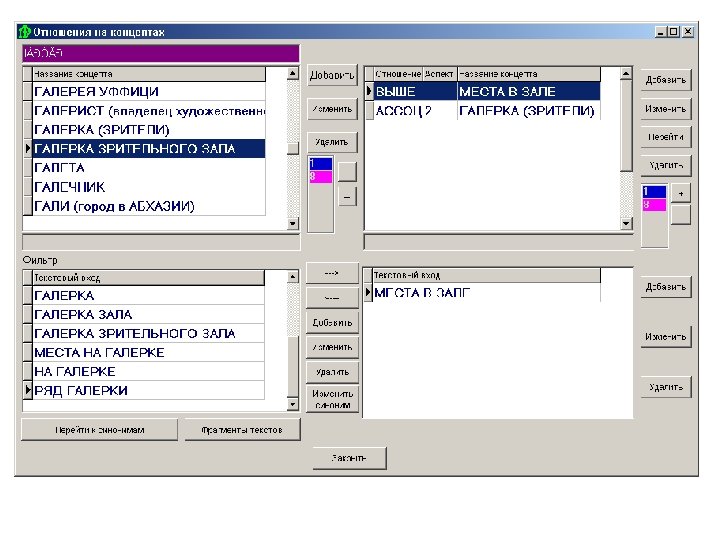The image size is (720, 540).
Task: Click Удалить button beside concept name list
Action: click(332, 142)
